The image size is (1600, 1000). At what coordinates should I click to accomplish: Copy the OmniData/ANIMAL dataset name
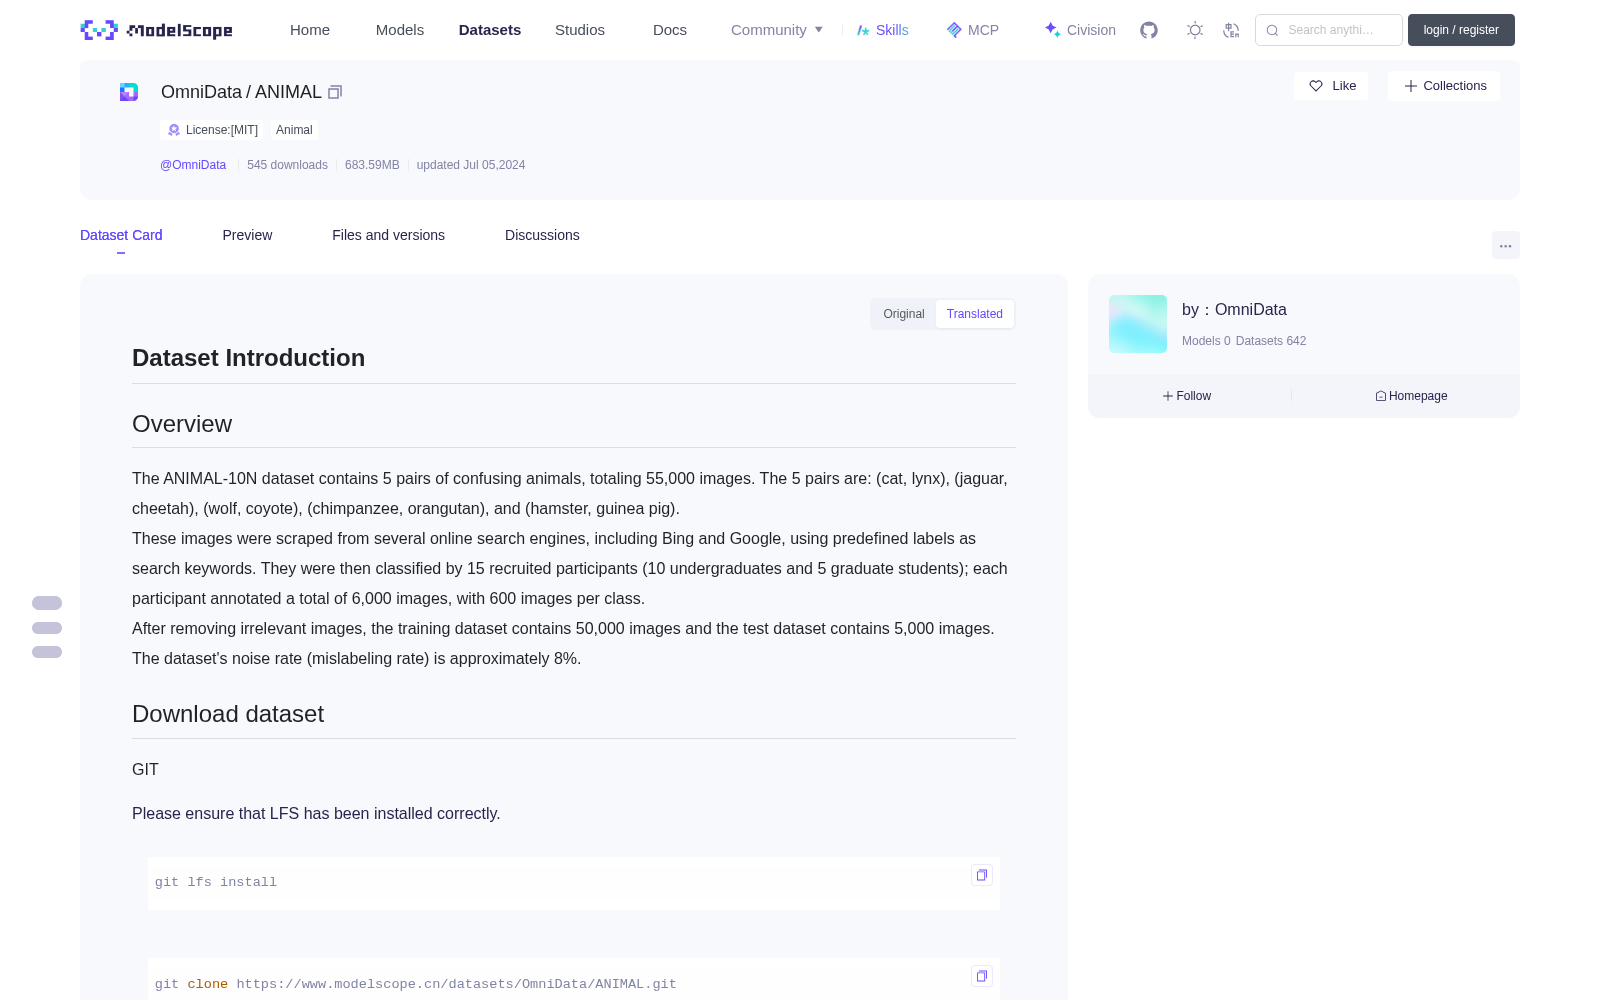click(x=335, y=92)
